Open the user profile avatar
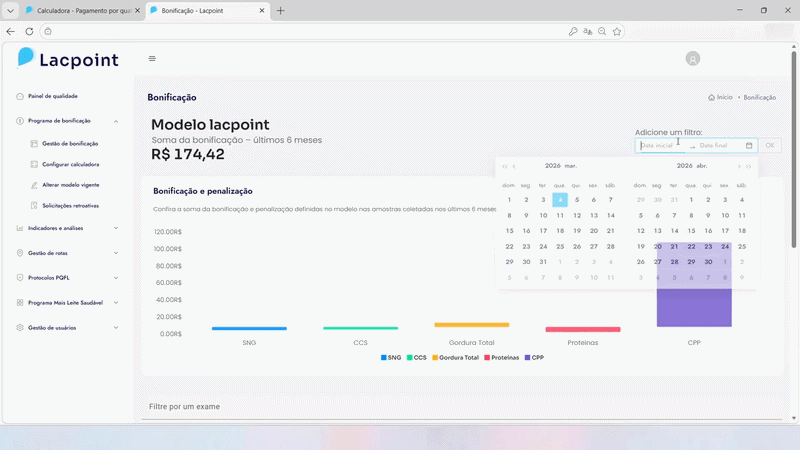 692,59
